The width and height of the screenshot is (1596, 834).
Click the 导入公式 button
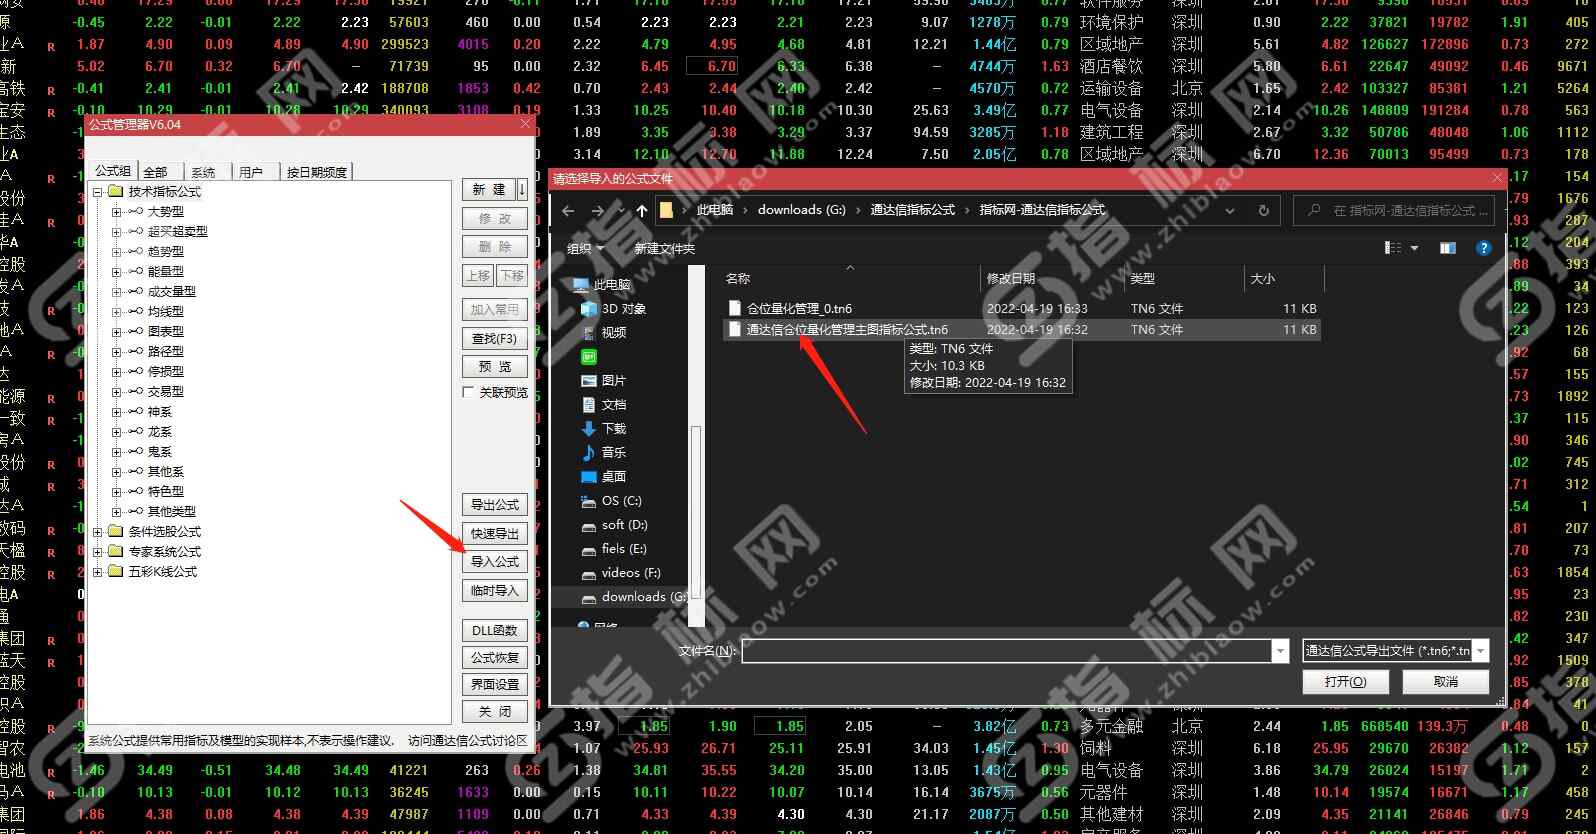(x=495, y=562)
